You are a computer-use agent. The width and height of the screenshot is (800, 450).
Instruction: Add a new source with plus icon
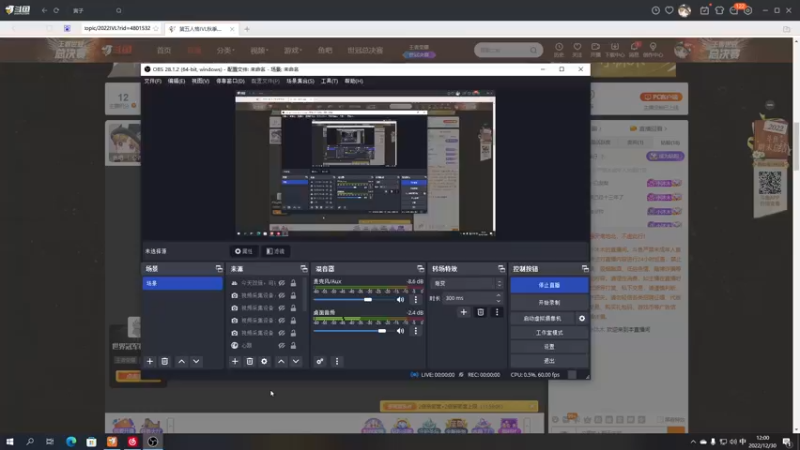[x=235, y=361]
